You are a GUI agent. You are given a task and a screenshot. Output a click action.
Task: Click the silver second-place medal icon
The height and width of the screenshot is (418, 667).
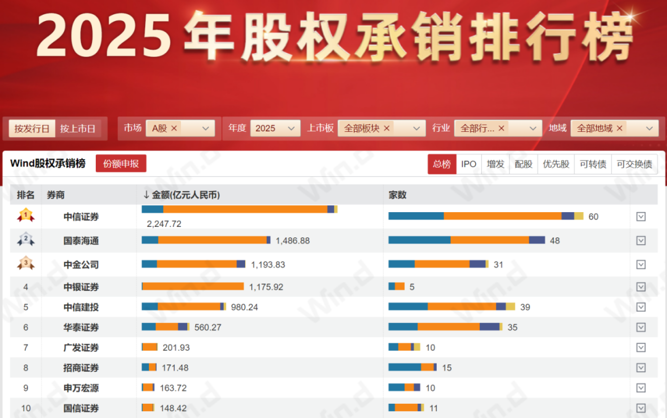click(25, 240)
